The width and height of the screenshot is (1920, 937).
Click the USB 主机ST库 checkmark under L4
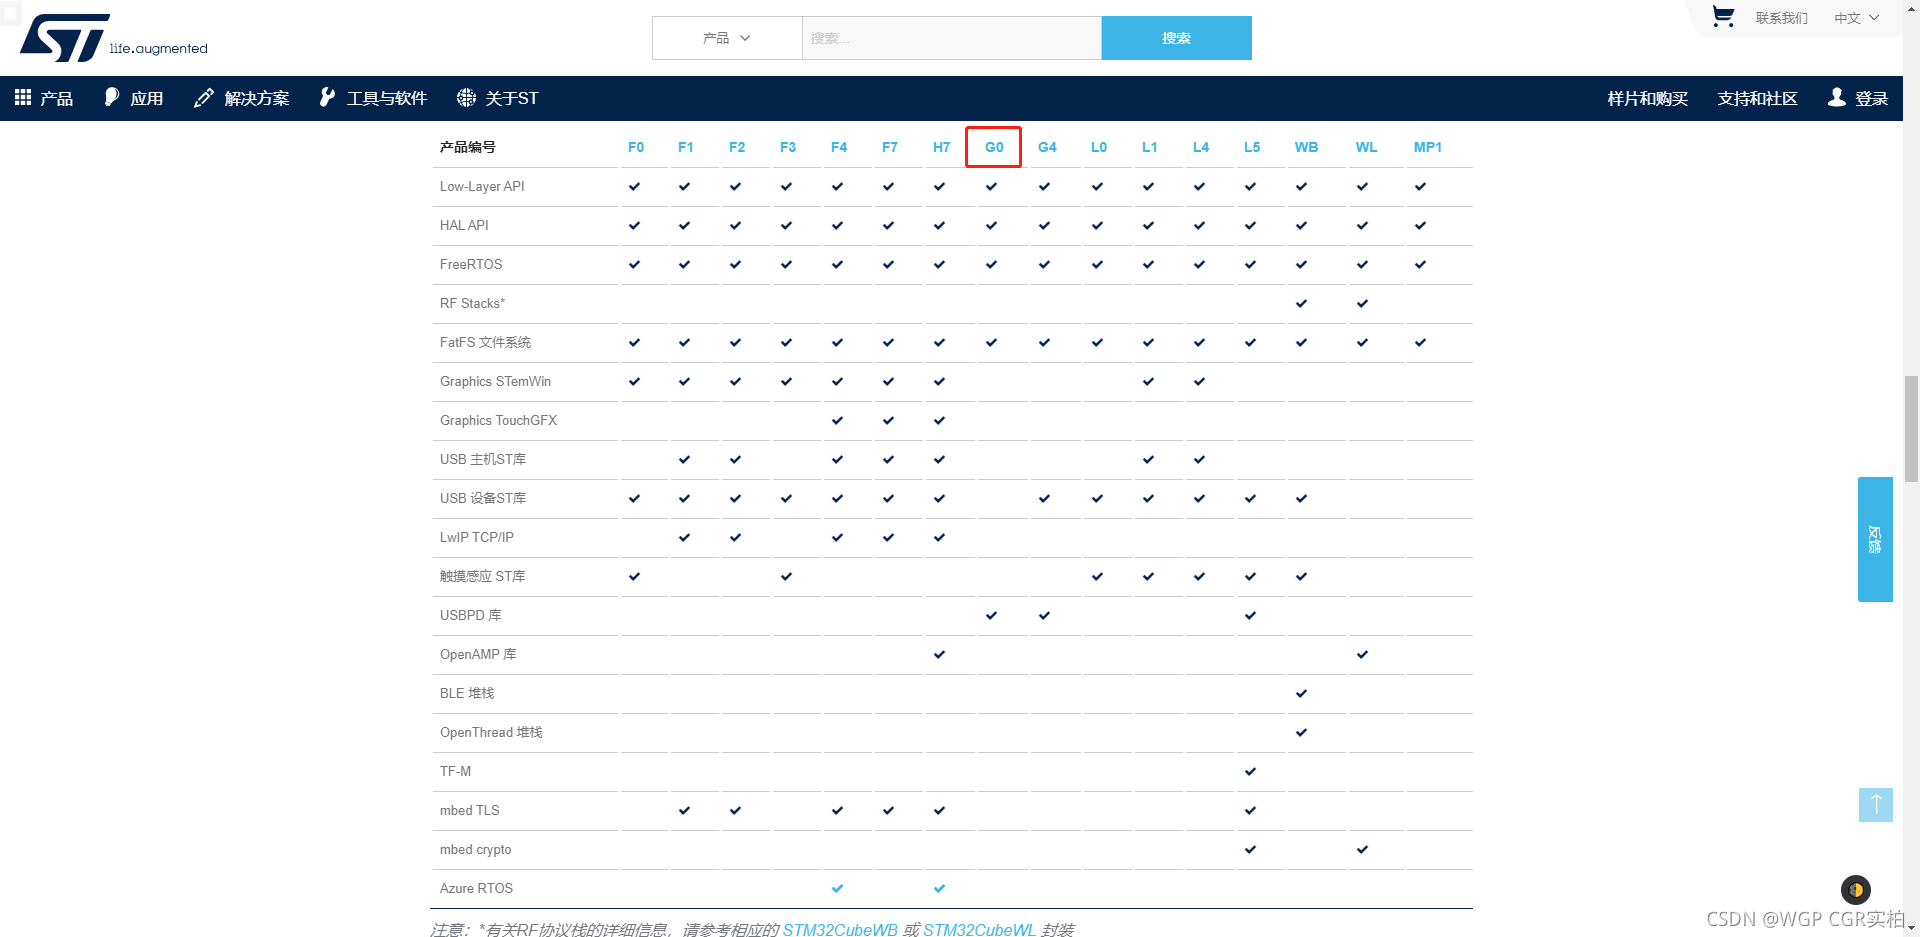tap(1200, 459)
